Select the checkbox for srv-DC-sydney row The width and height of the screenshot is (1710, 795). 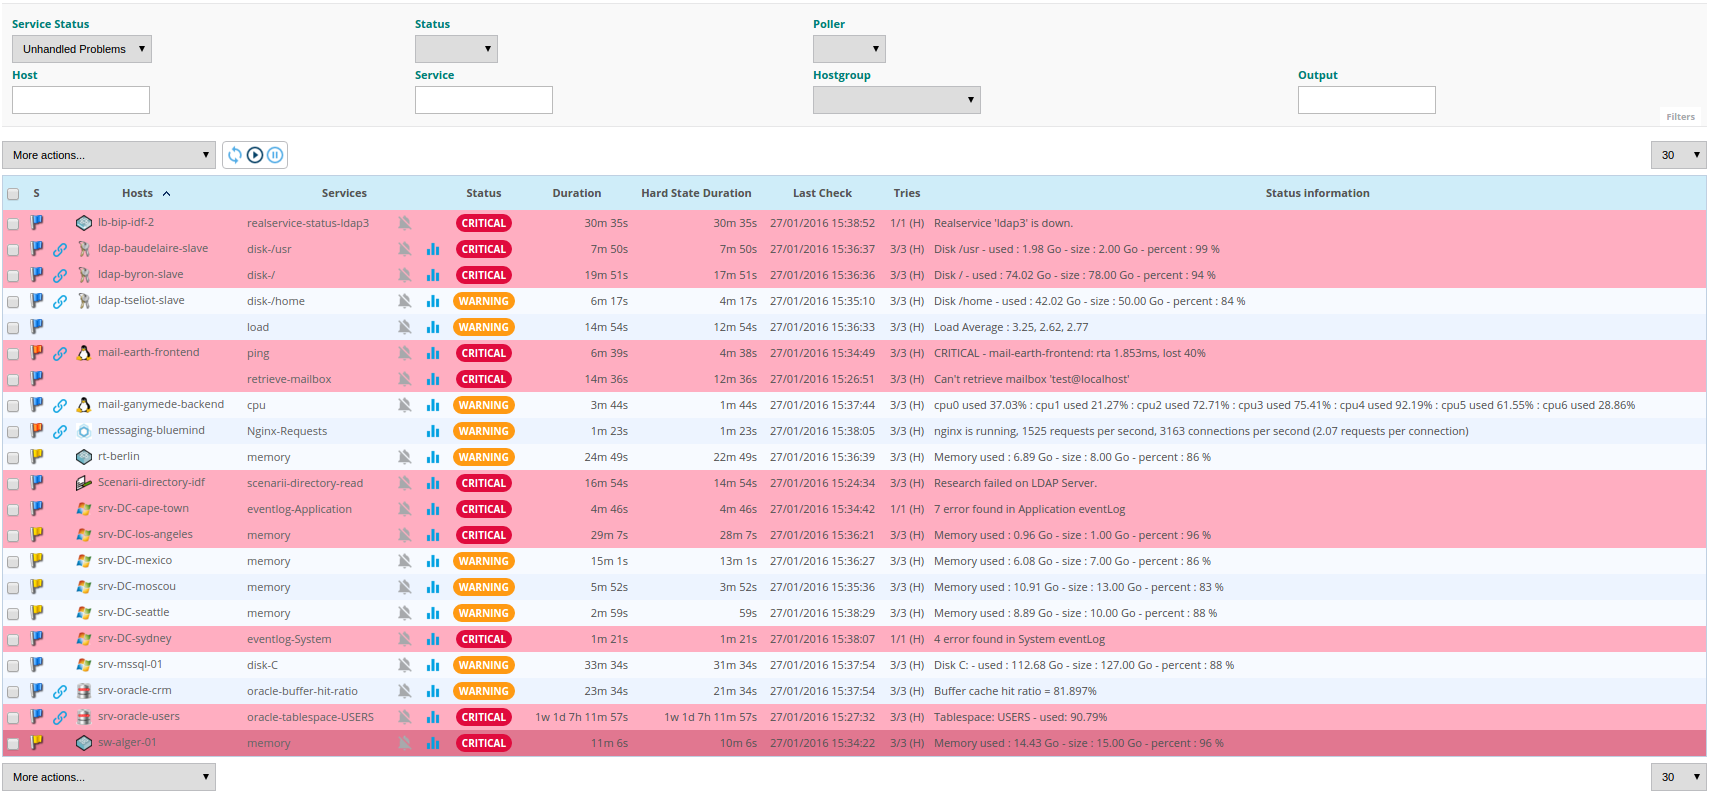(x=13, y=639)
